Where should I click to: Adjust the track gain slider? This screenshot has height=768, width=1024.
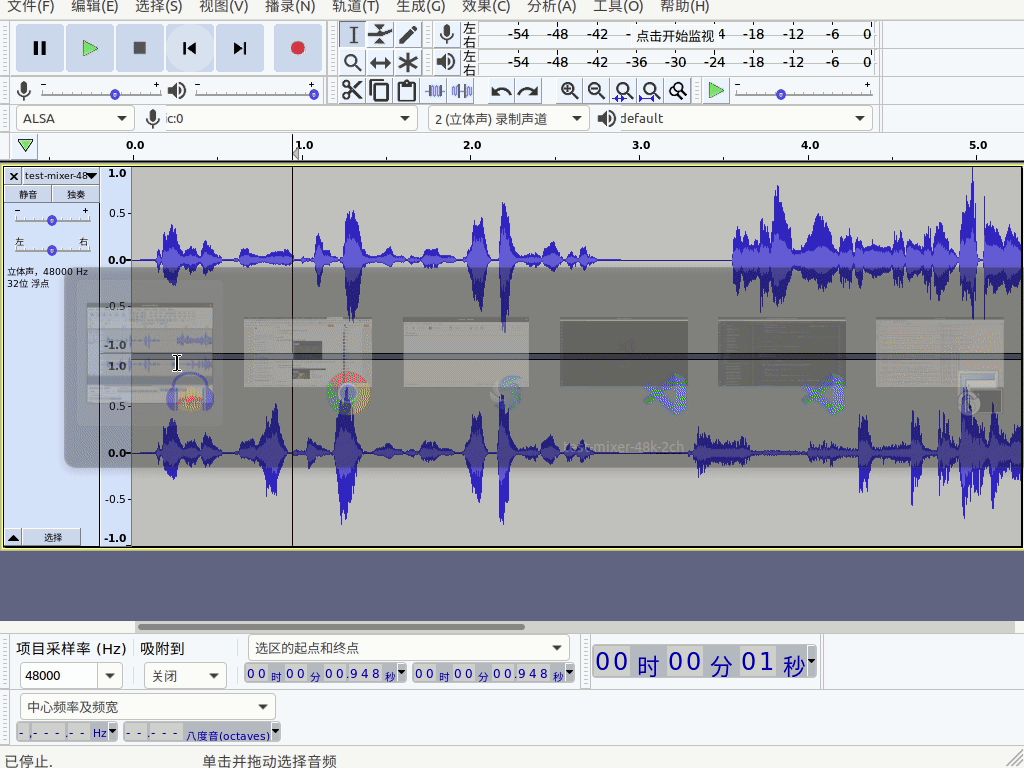pyautogui.click(x=52, y=219)
